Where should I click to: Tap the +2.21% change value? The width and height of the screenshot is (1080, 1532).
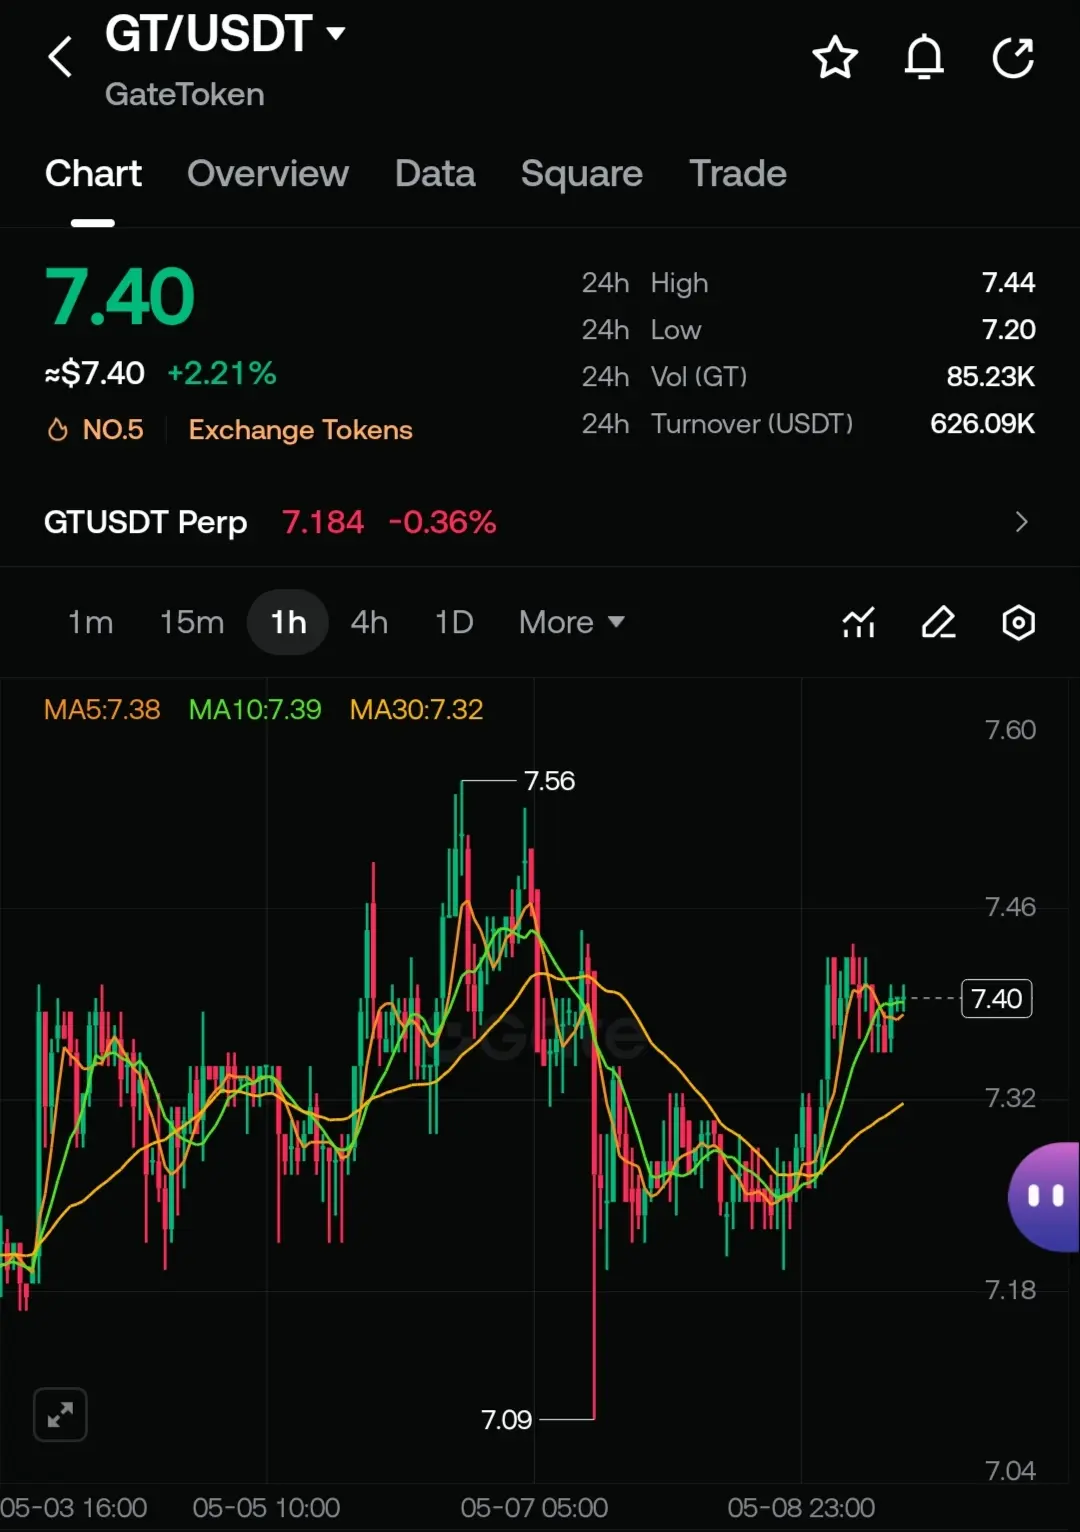221,373
